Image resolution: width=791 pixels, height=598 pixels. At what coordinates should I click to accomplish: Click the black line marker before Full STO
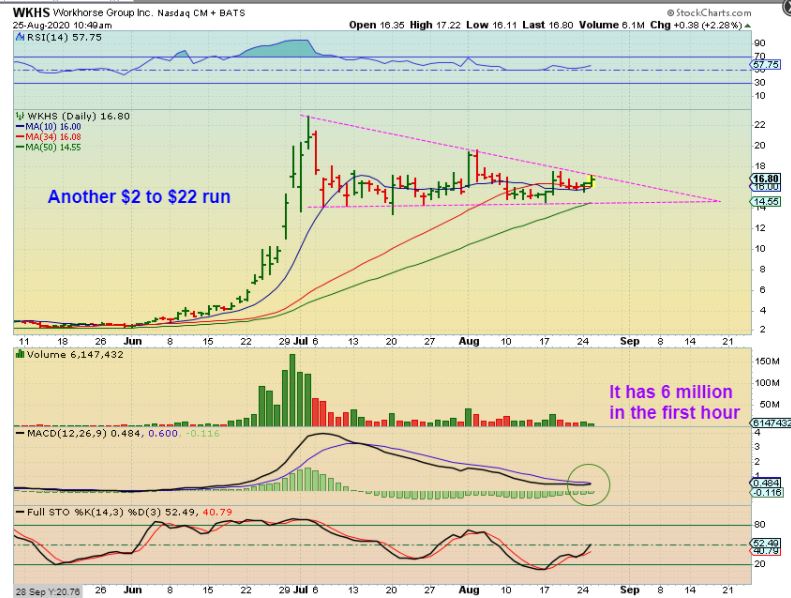point(20,512)
